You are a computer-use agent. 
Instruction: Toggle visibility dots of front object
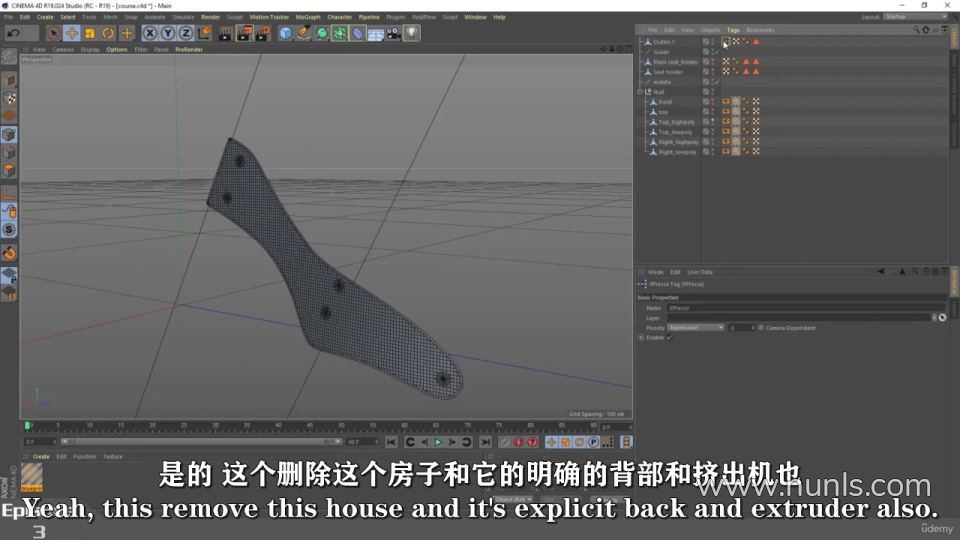[x=713, y=102]
